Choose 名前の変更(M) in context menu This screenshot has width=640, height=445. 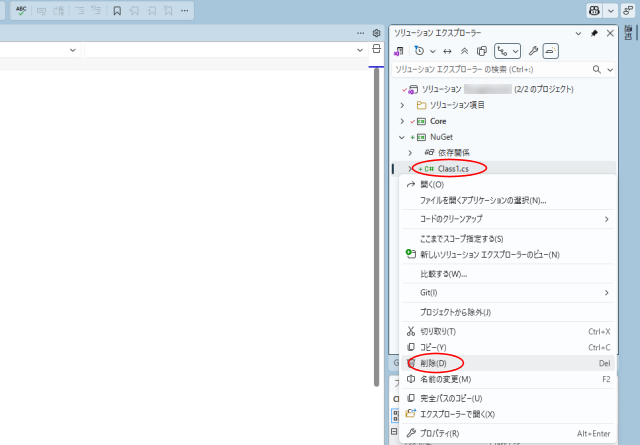click(445, 379)
